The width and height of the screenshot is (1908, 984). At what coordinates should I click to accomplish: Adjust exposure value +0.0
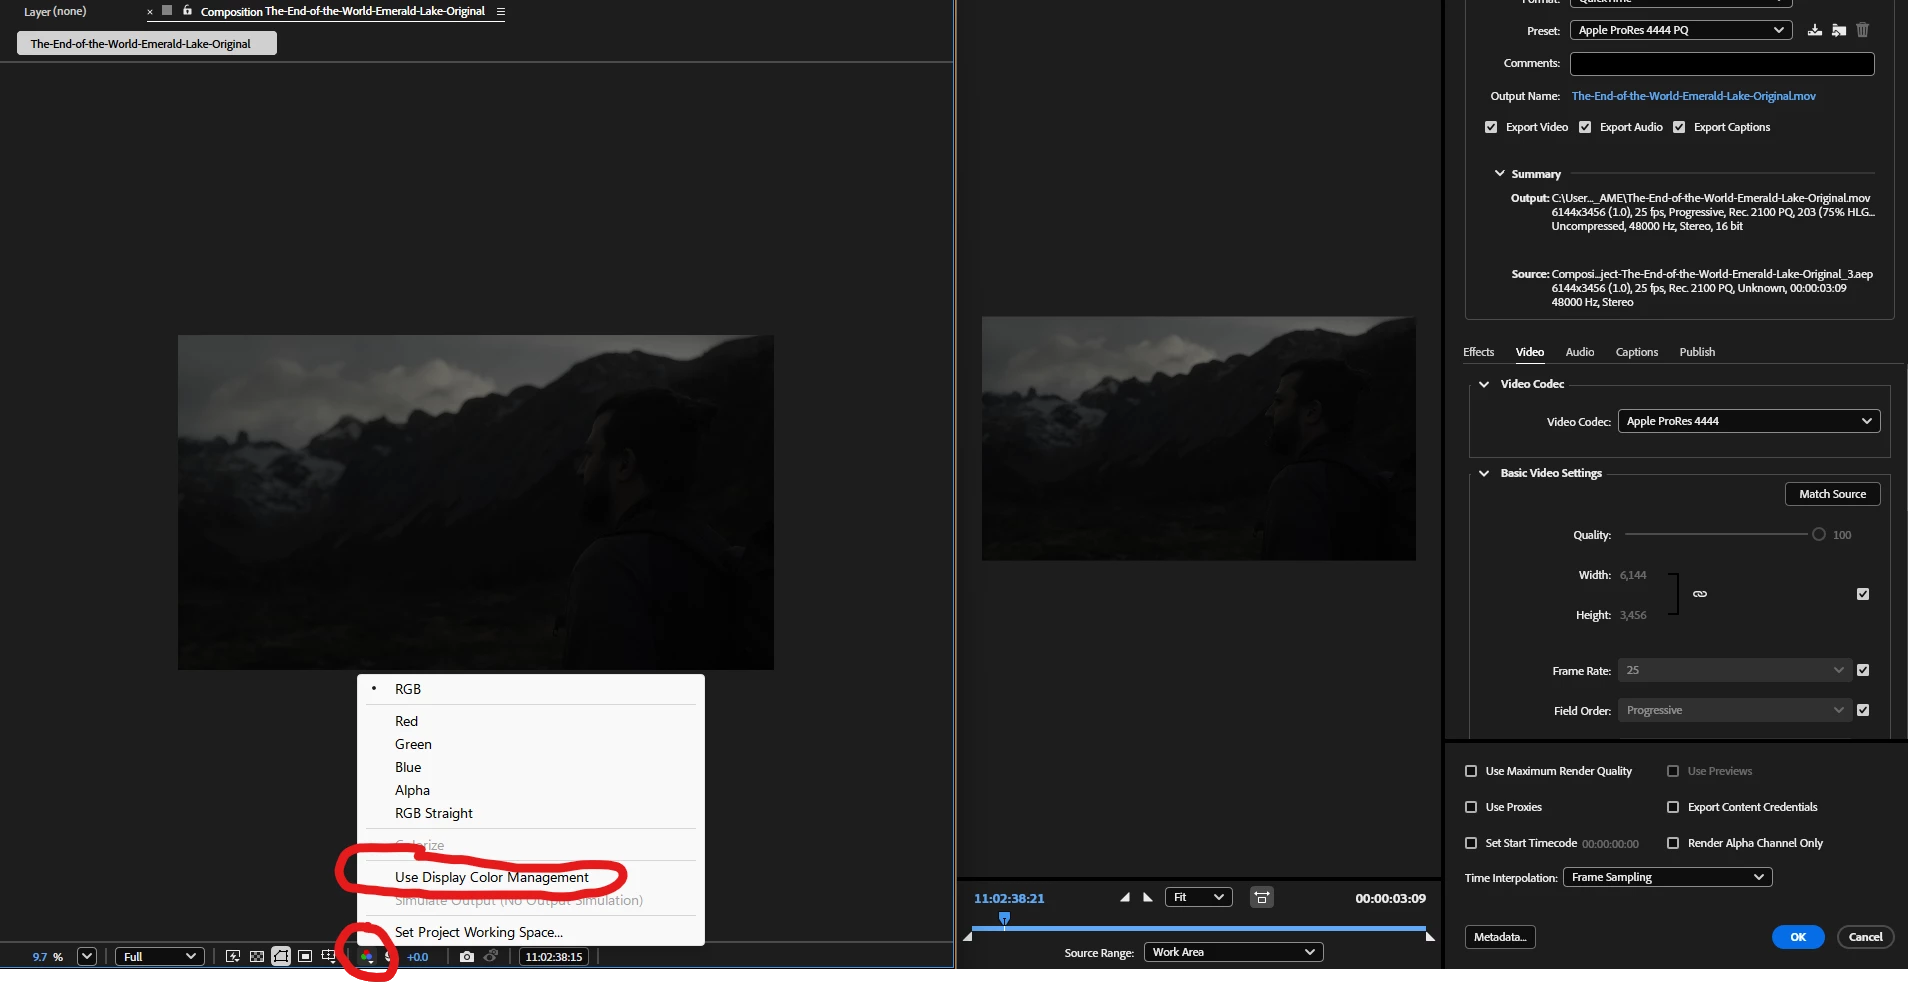[417, 957]
